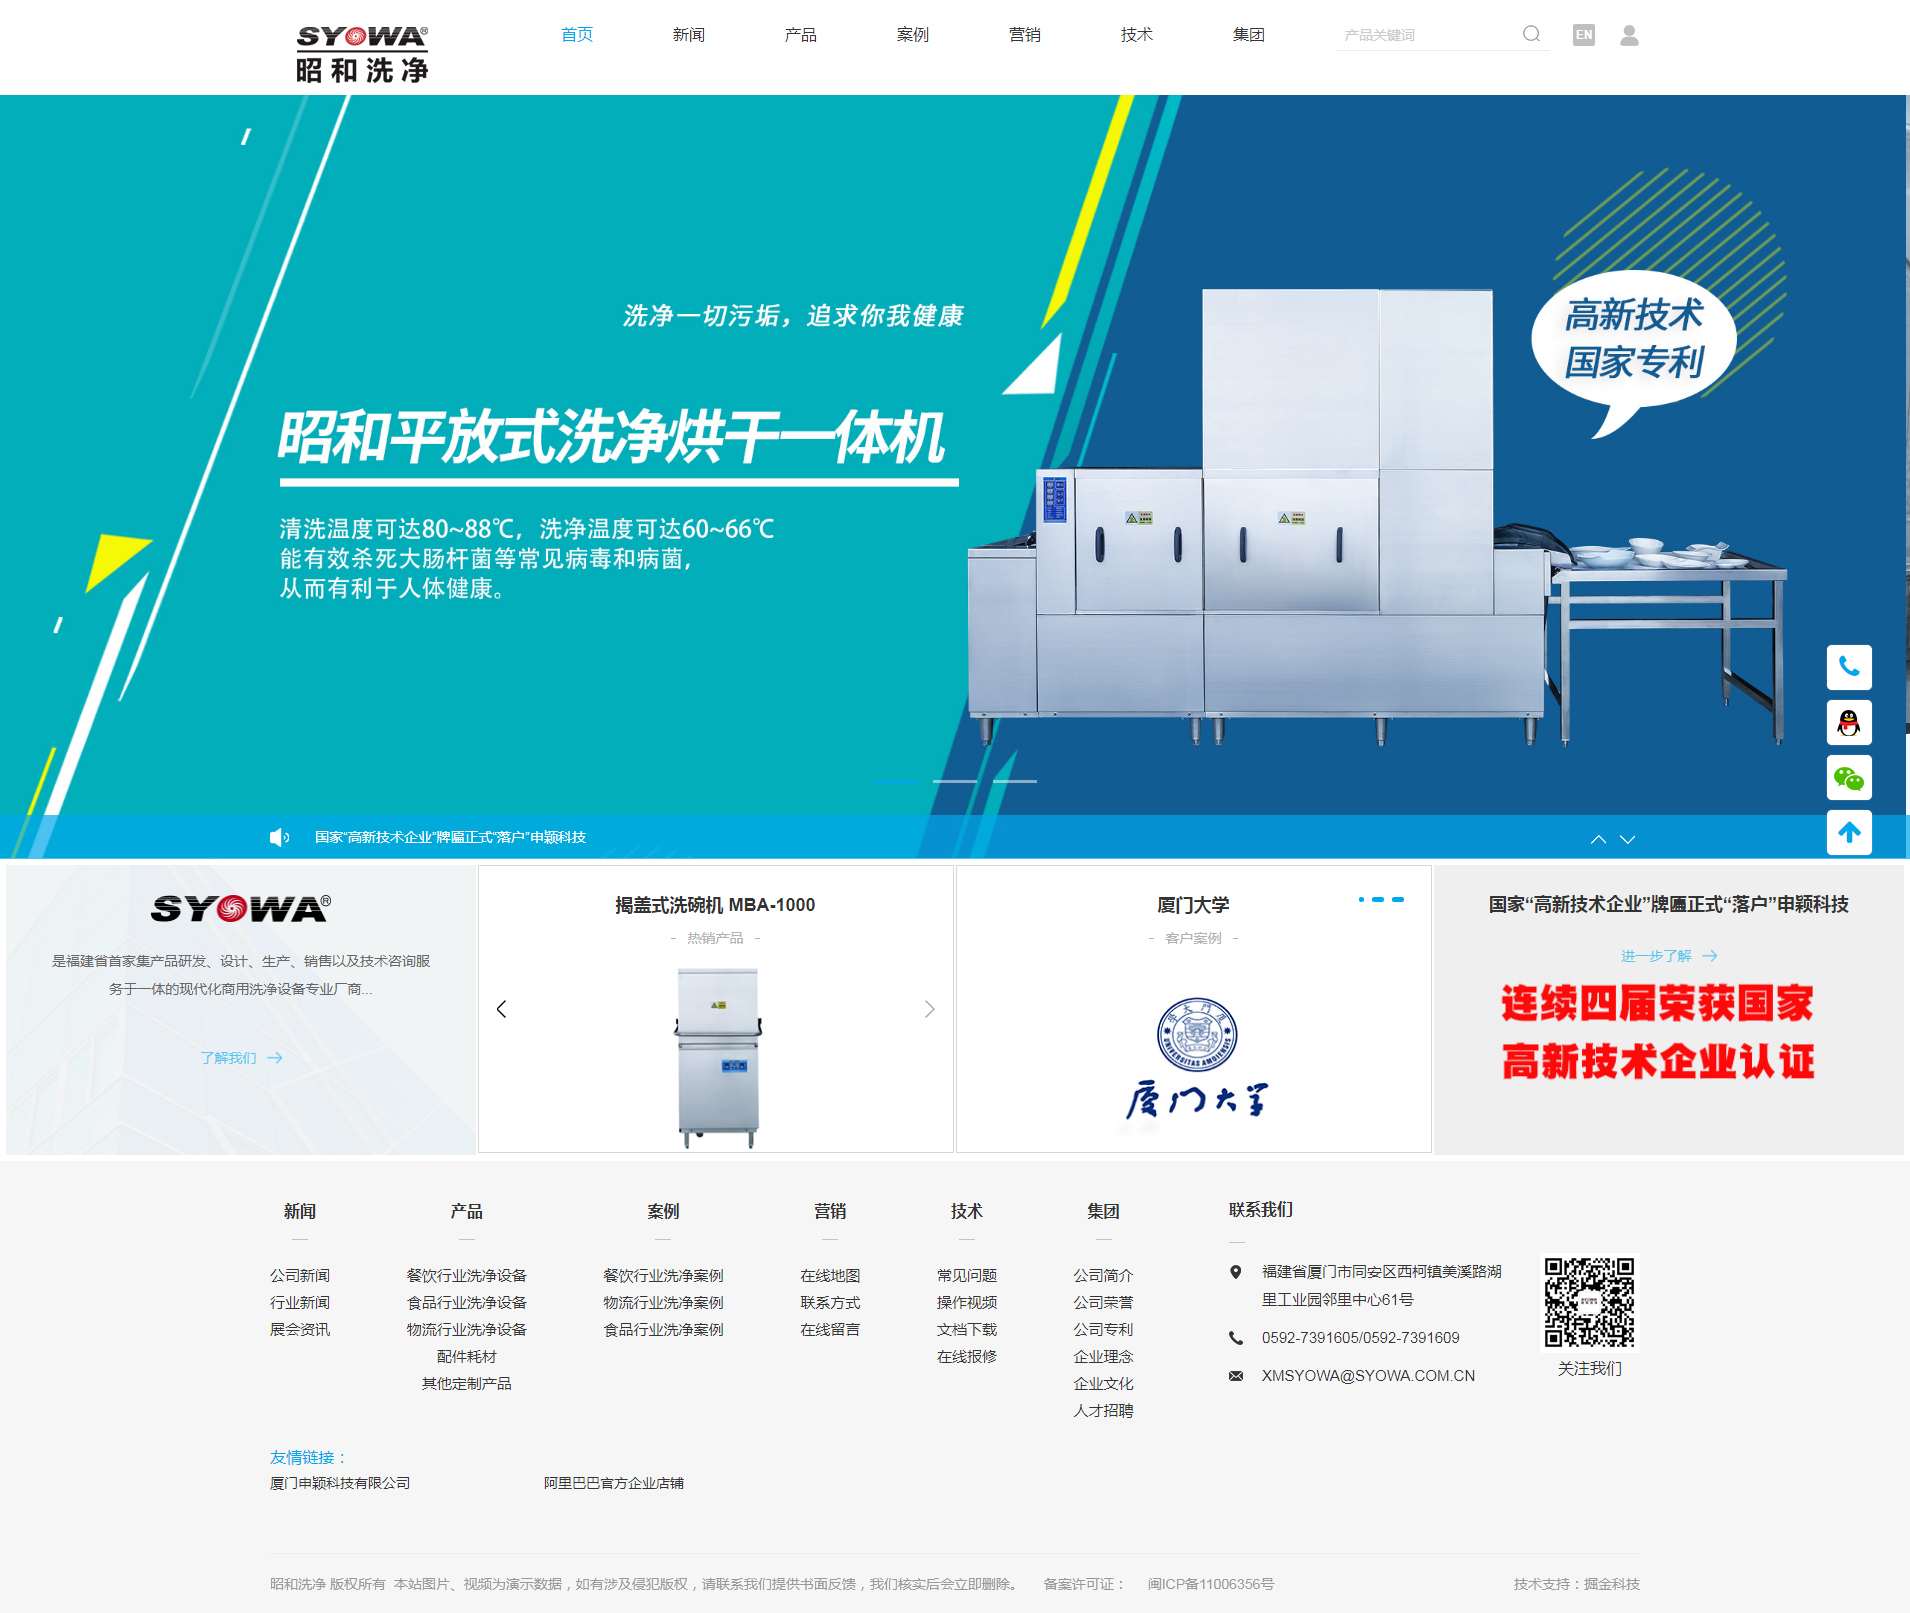Expand the next carousel slide with the right arrow
Screen dimensions: 1910x1613
pos(929,1009)
